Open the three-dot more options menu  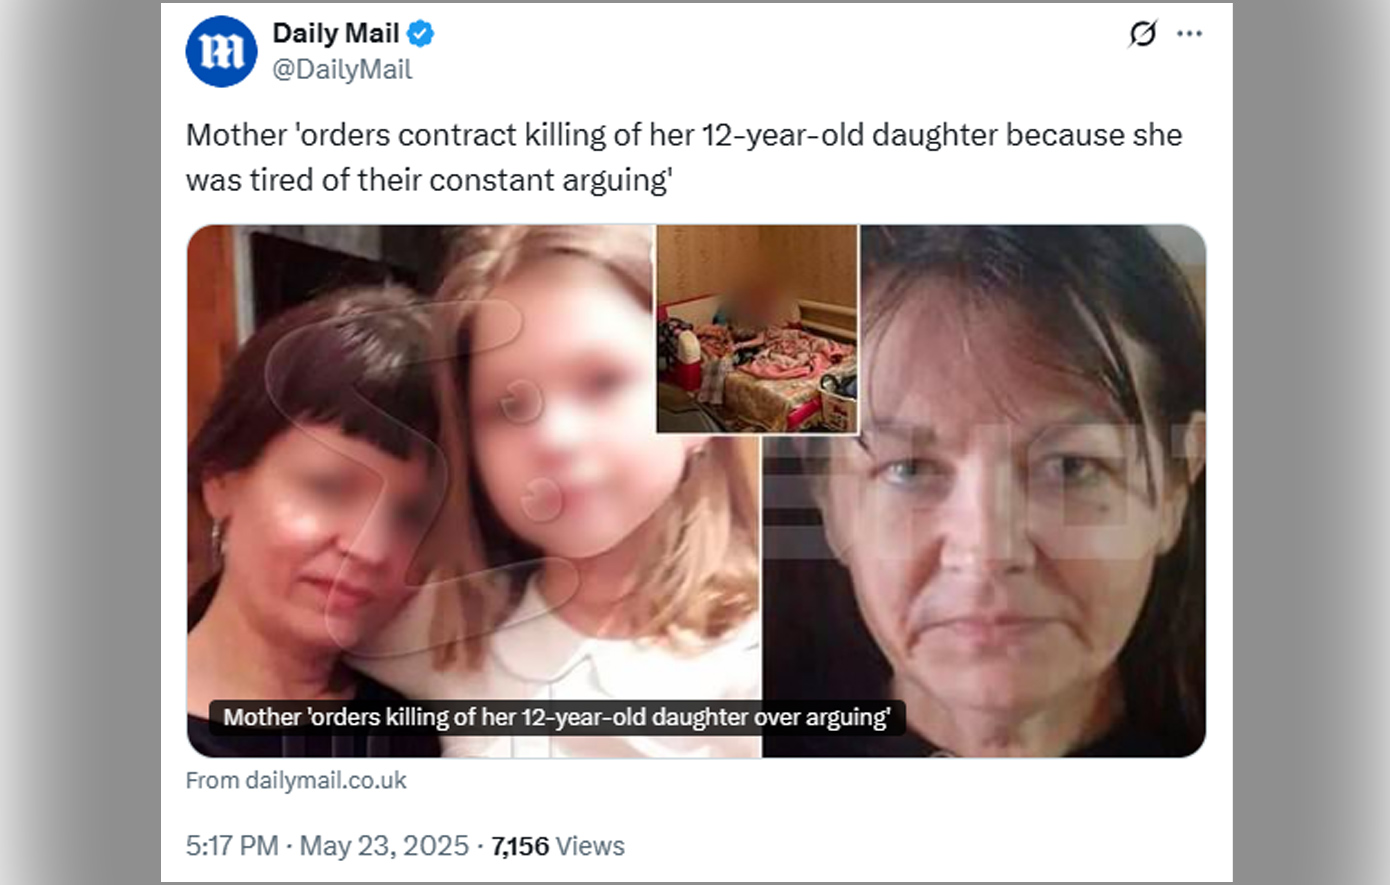(x=1189, y=34)
